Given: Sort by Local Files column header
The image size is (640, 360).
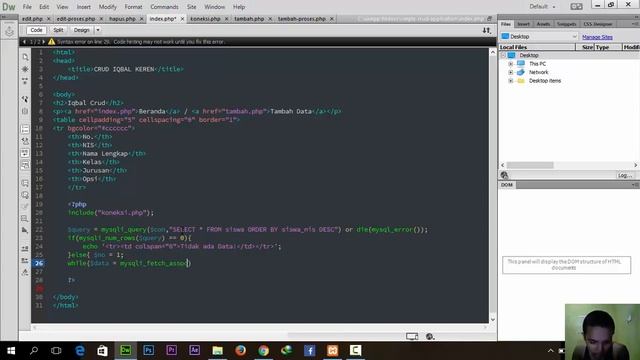Looking at the screenshot, I should pyautogui.click(x=537, y=47).
